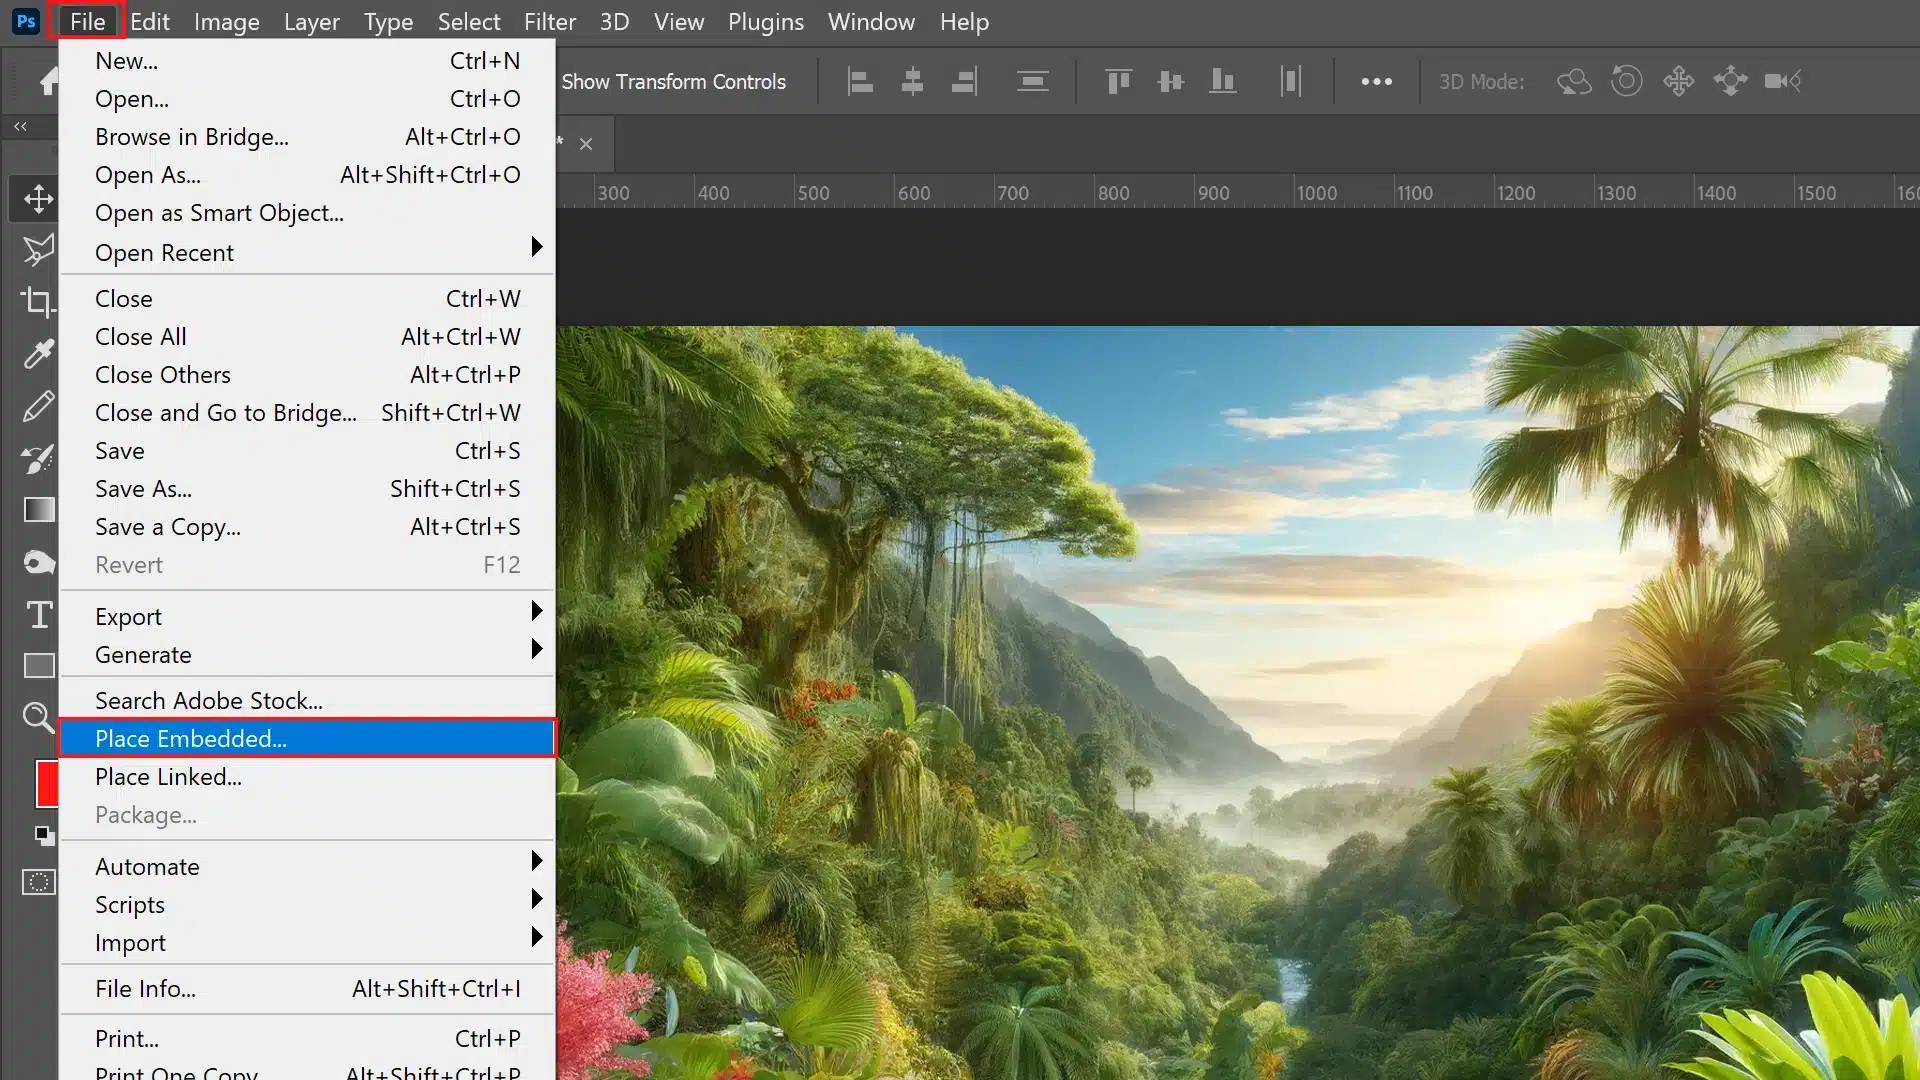
Task: Select the Eyedropper tool
Action: [38, 354]
